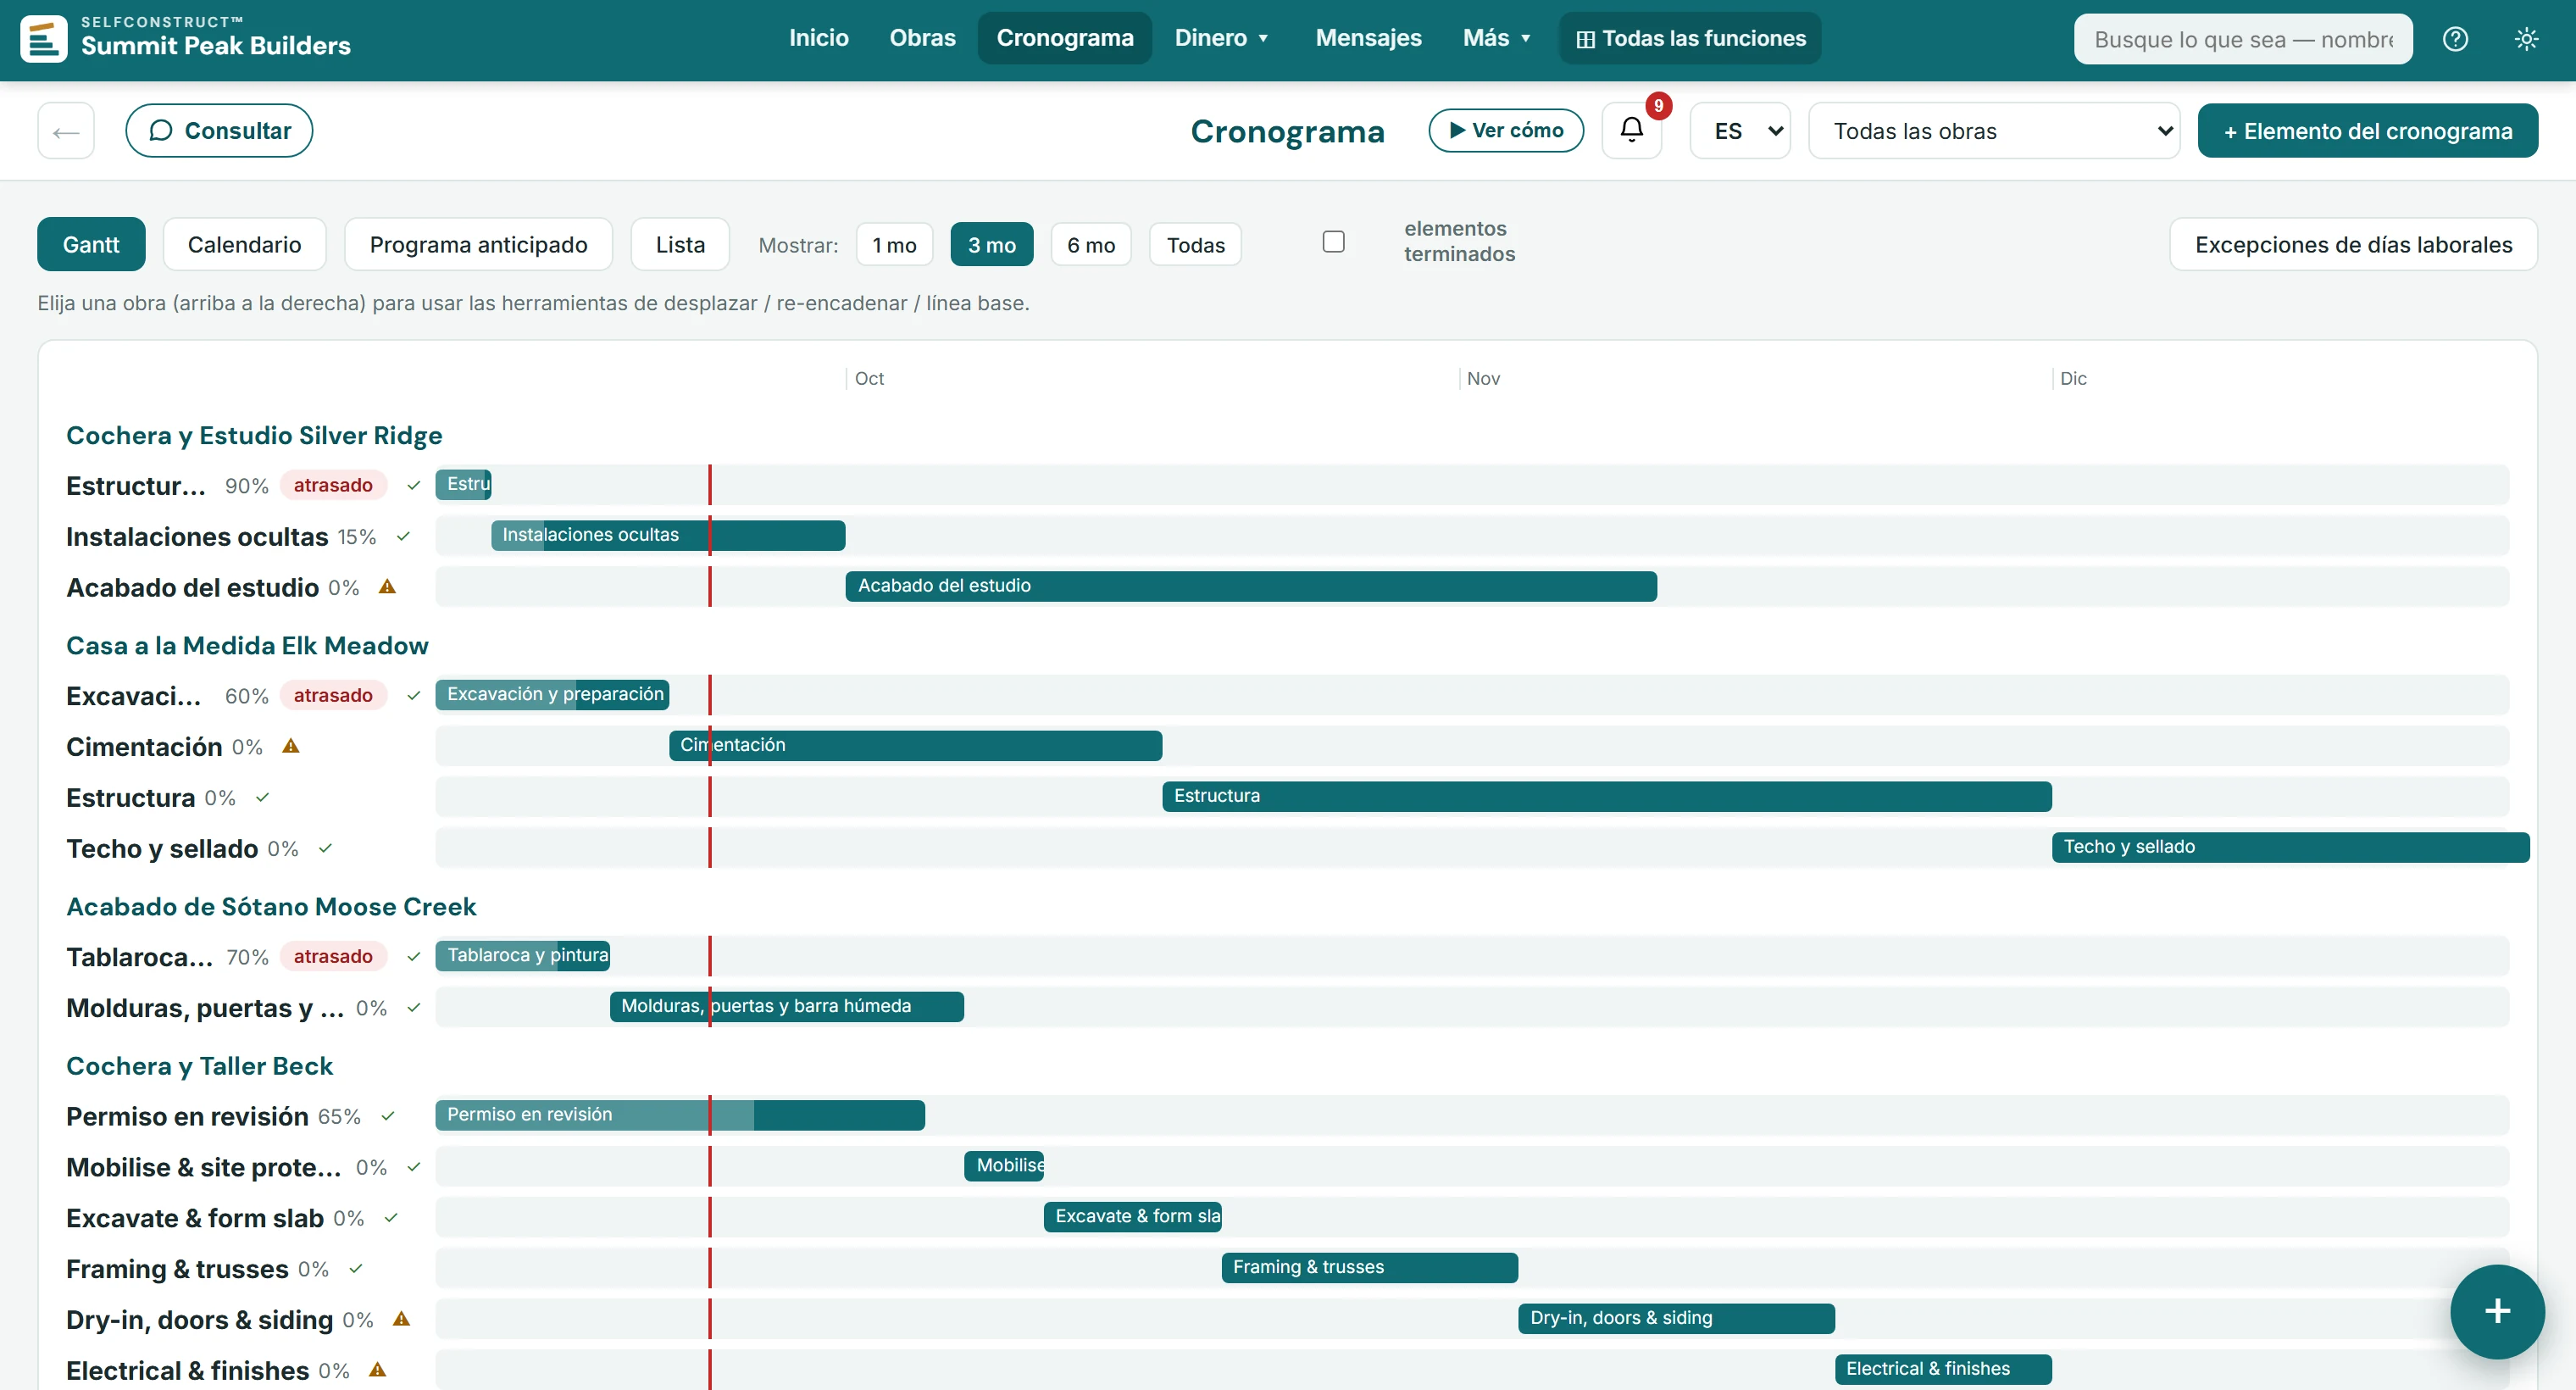This screenshot has height=1390, width=2576.
Task: Switch to Programa anticipado tab
Action: (478, 245)
